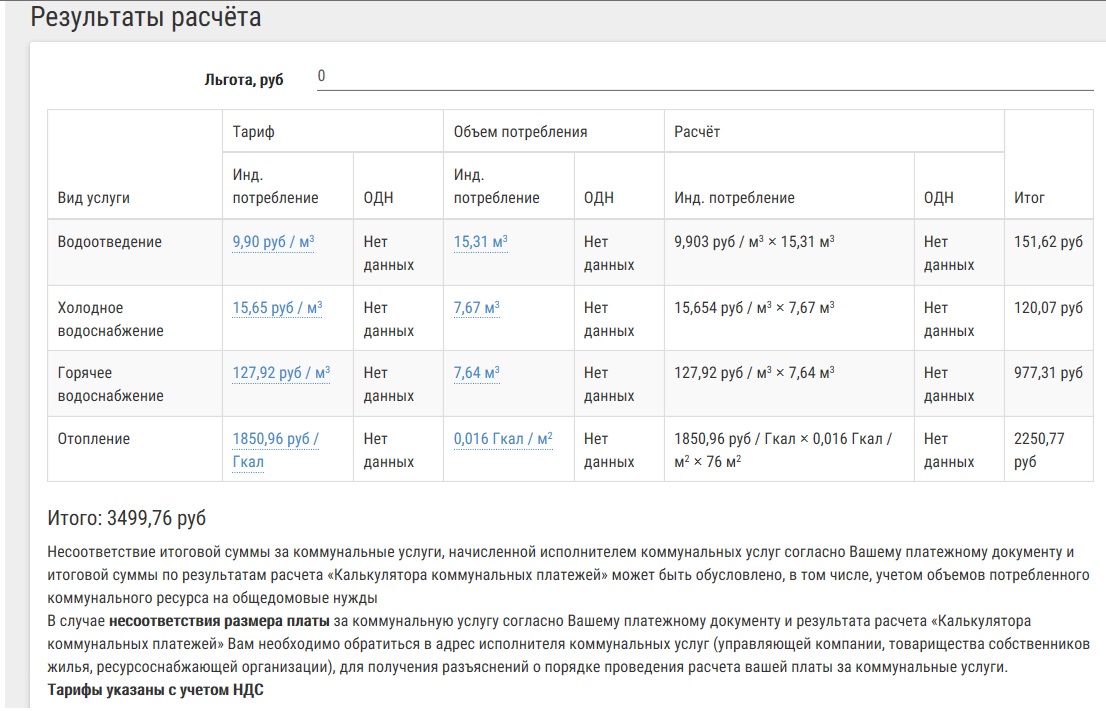Click the Итог column header

1029,198
